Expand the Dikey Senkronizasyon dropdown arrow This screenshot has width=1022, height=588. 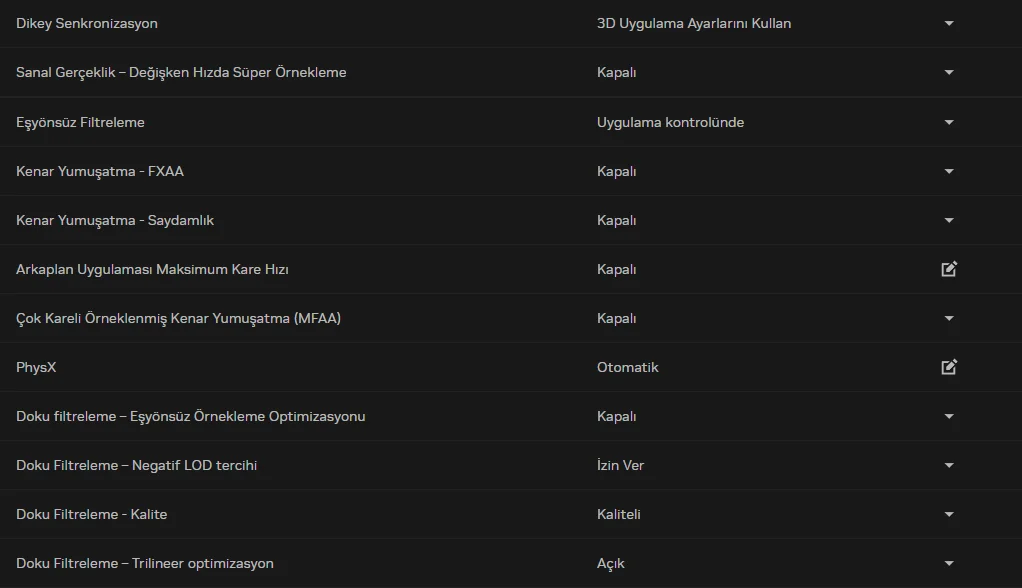point(949,23)
